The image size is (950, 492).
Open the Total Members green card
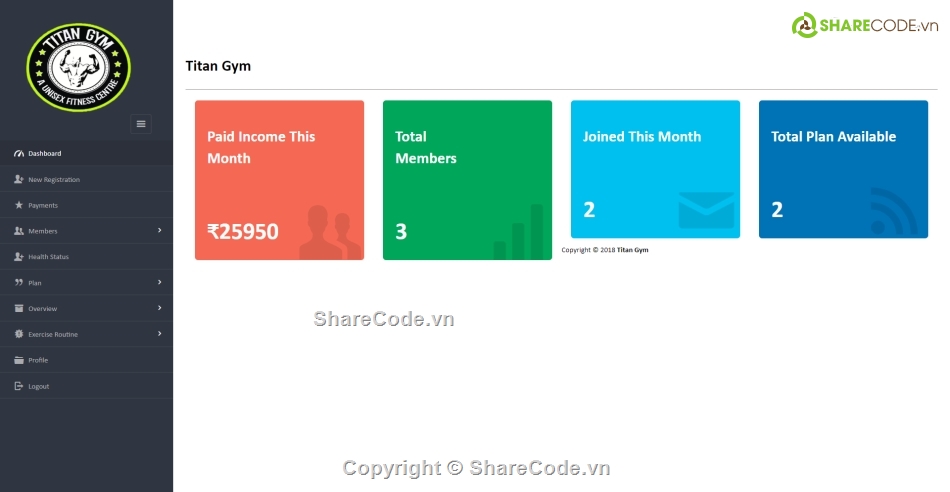tap(467, 180)
